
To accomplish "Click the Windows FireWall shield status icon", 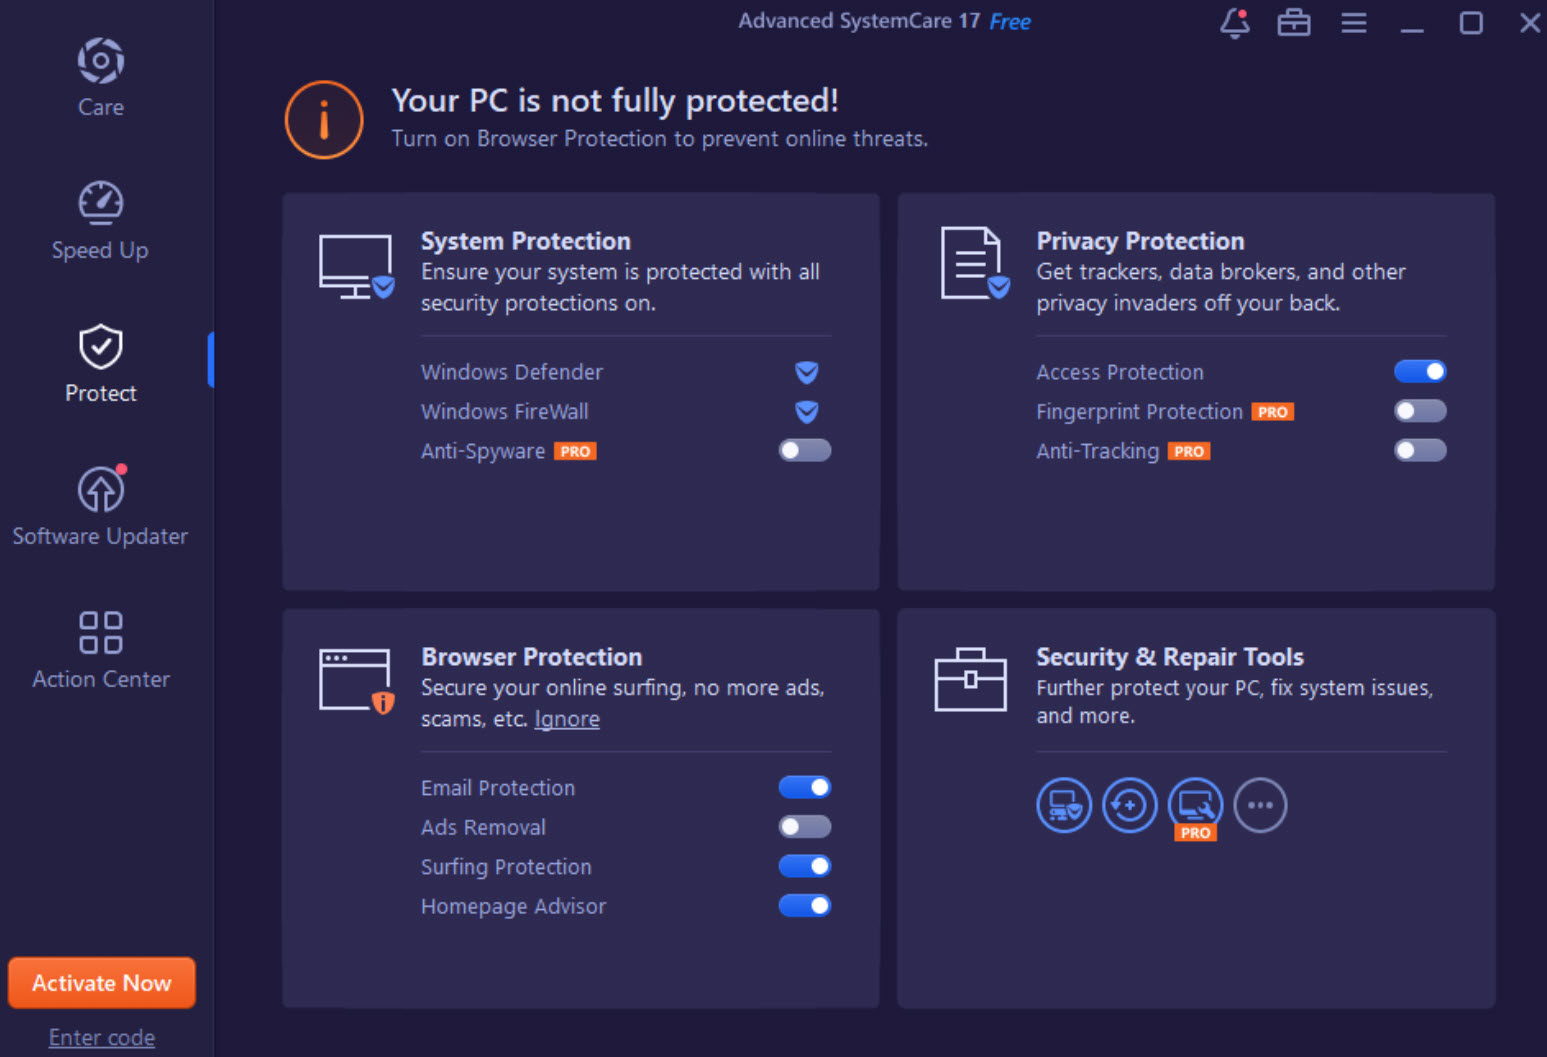I will pos(807,411).
